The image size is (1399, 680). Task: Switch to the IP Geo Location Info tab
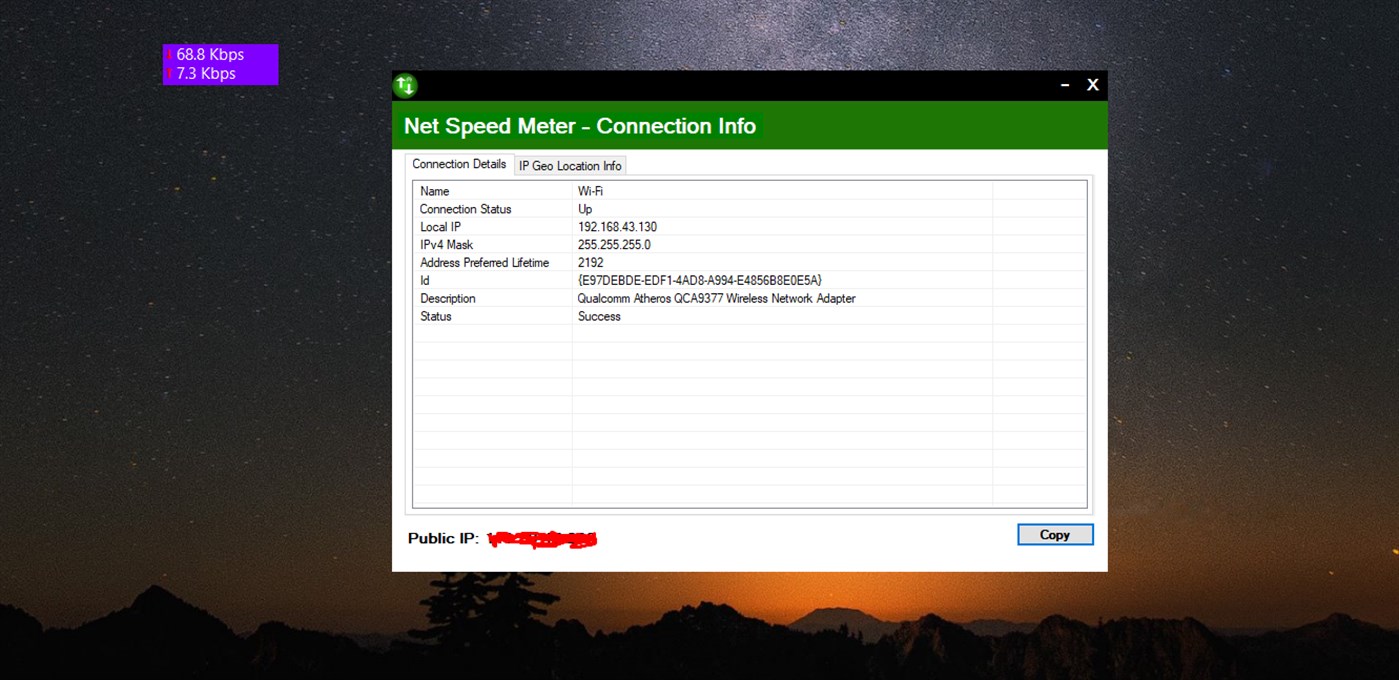coord(569,165)
